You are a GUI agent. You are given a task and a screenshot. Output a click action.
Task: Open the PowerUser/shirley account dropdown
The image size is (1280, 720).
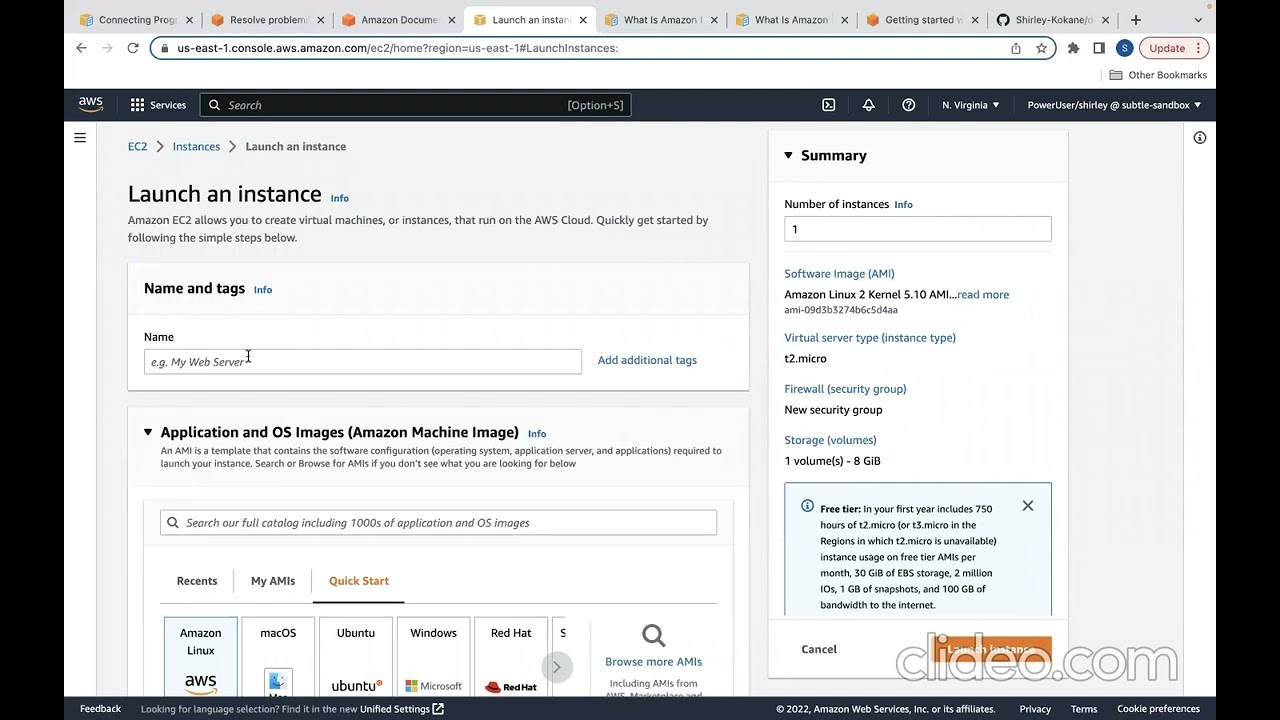(x=1114, y=105)
